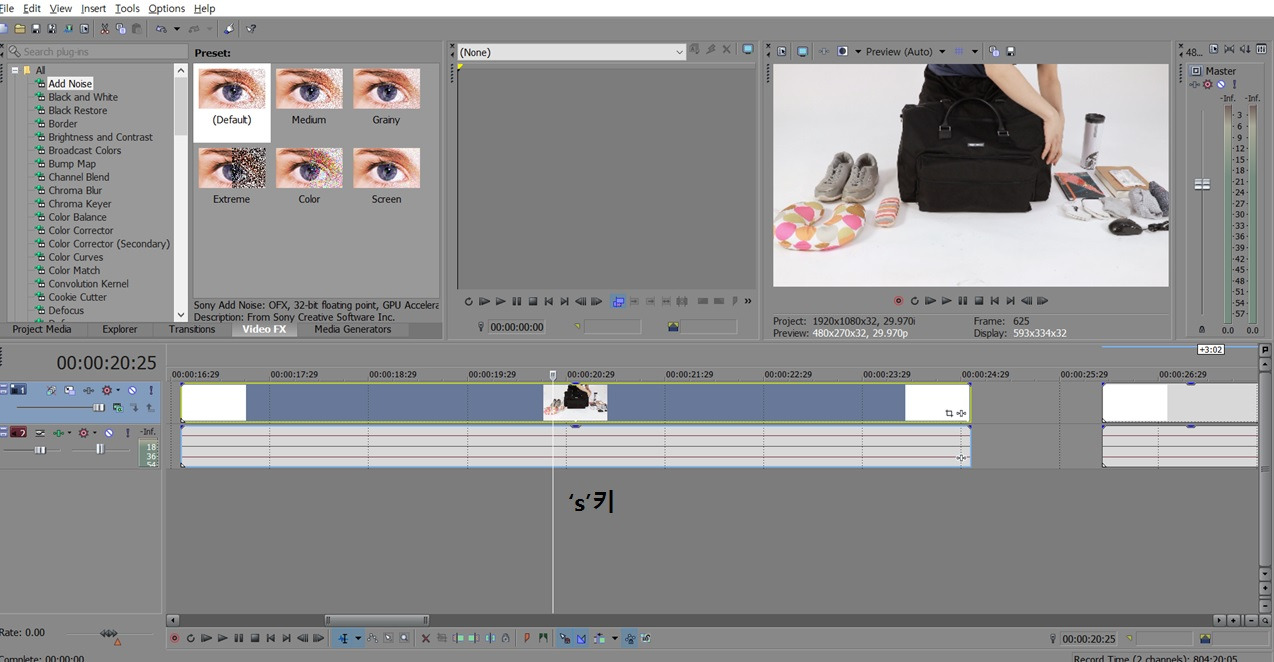This screenshot has width=1274, height=662.
Task: Click Insert Region icon in bottom toolbar
Action: pyautogui.click(x=543, y=638)
